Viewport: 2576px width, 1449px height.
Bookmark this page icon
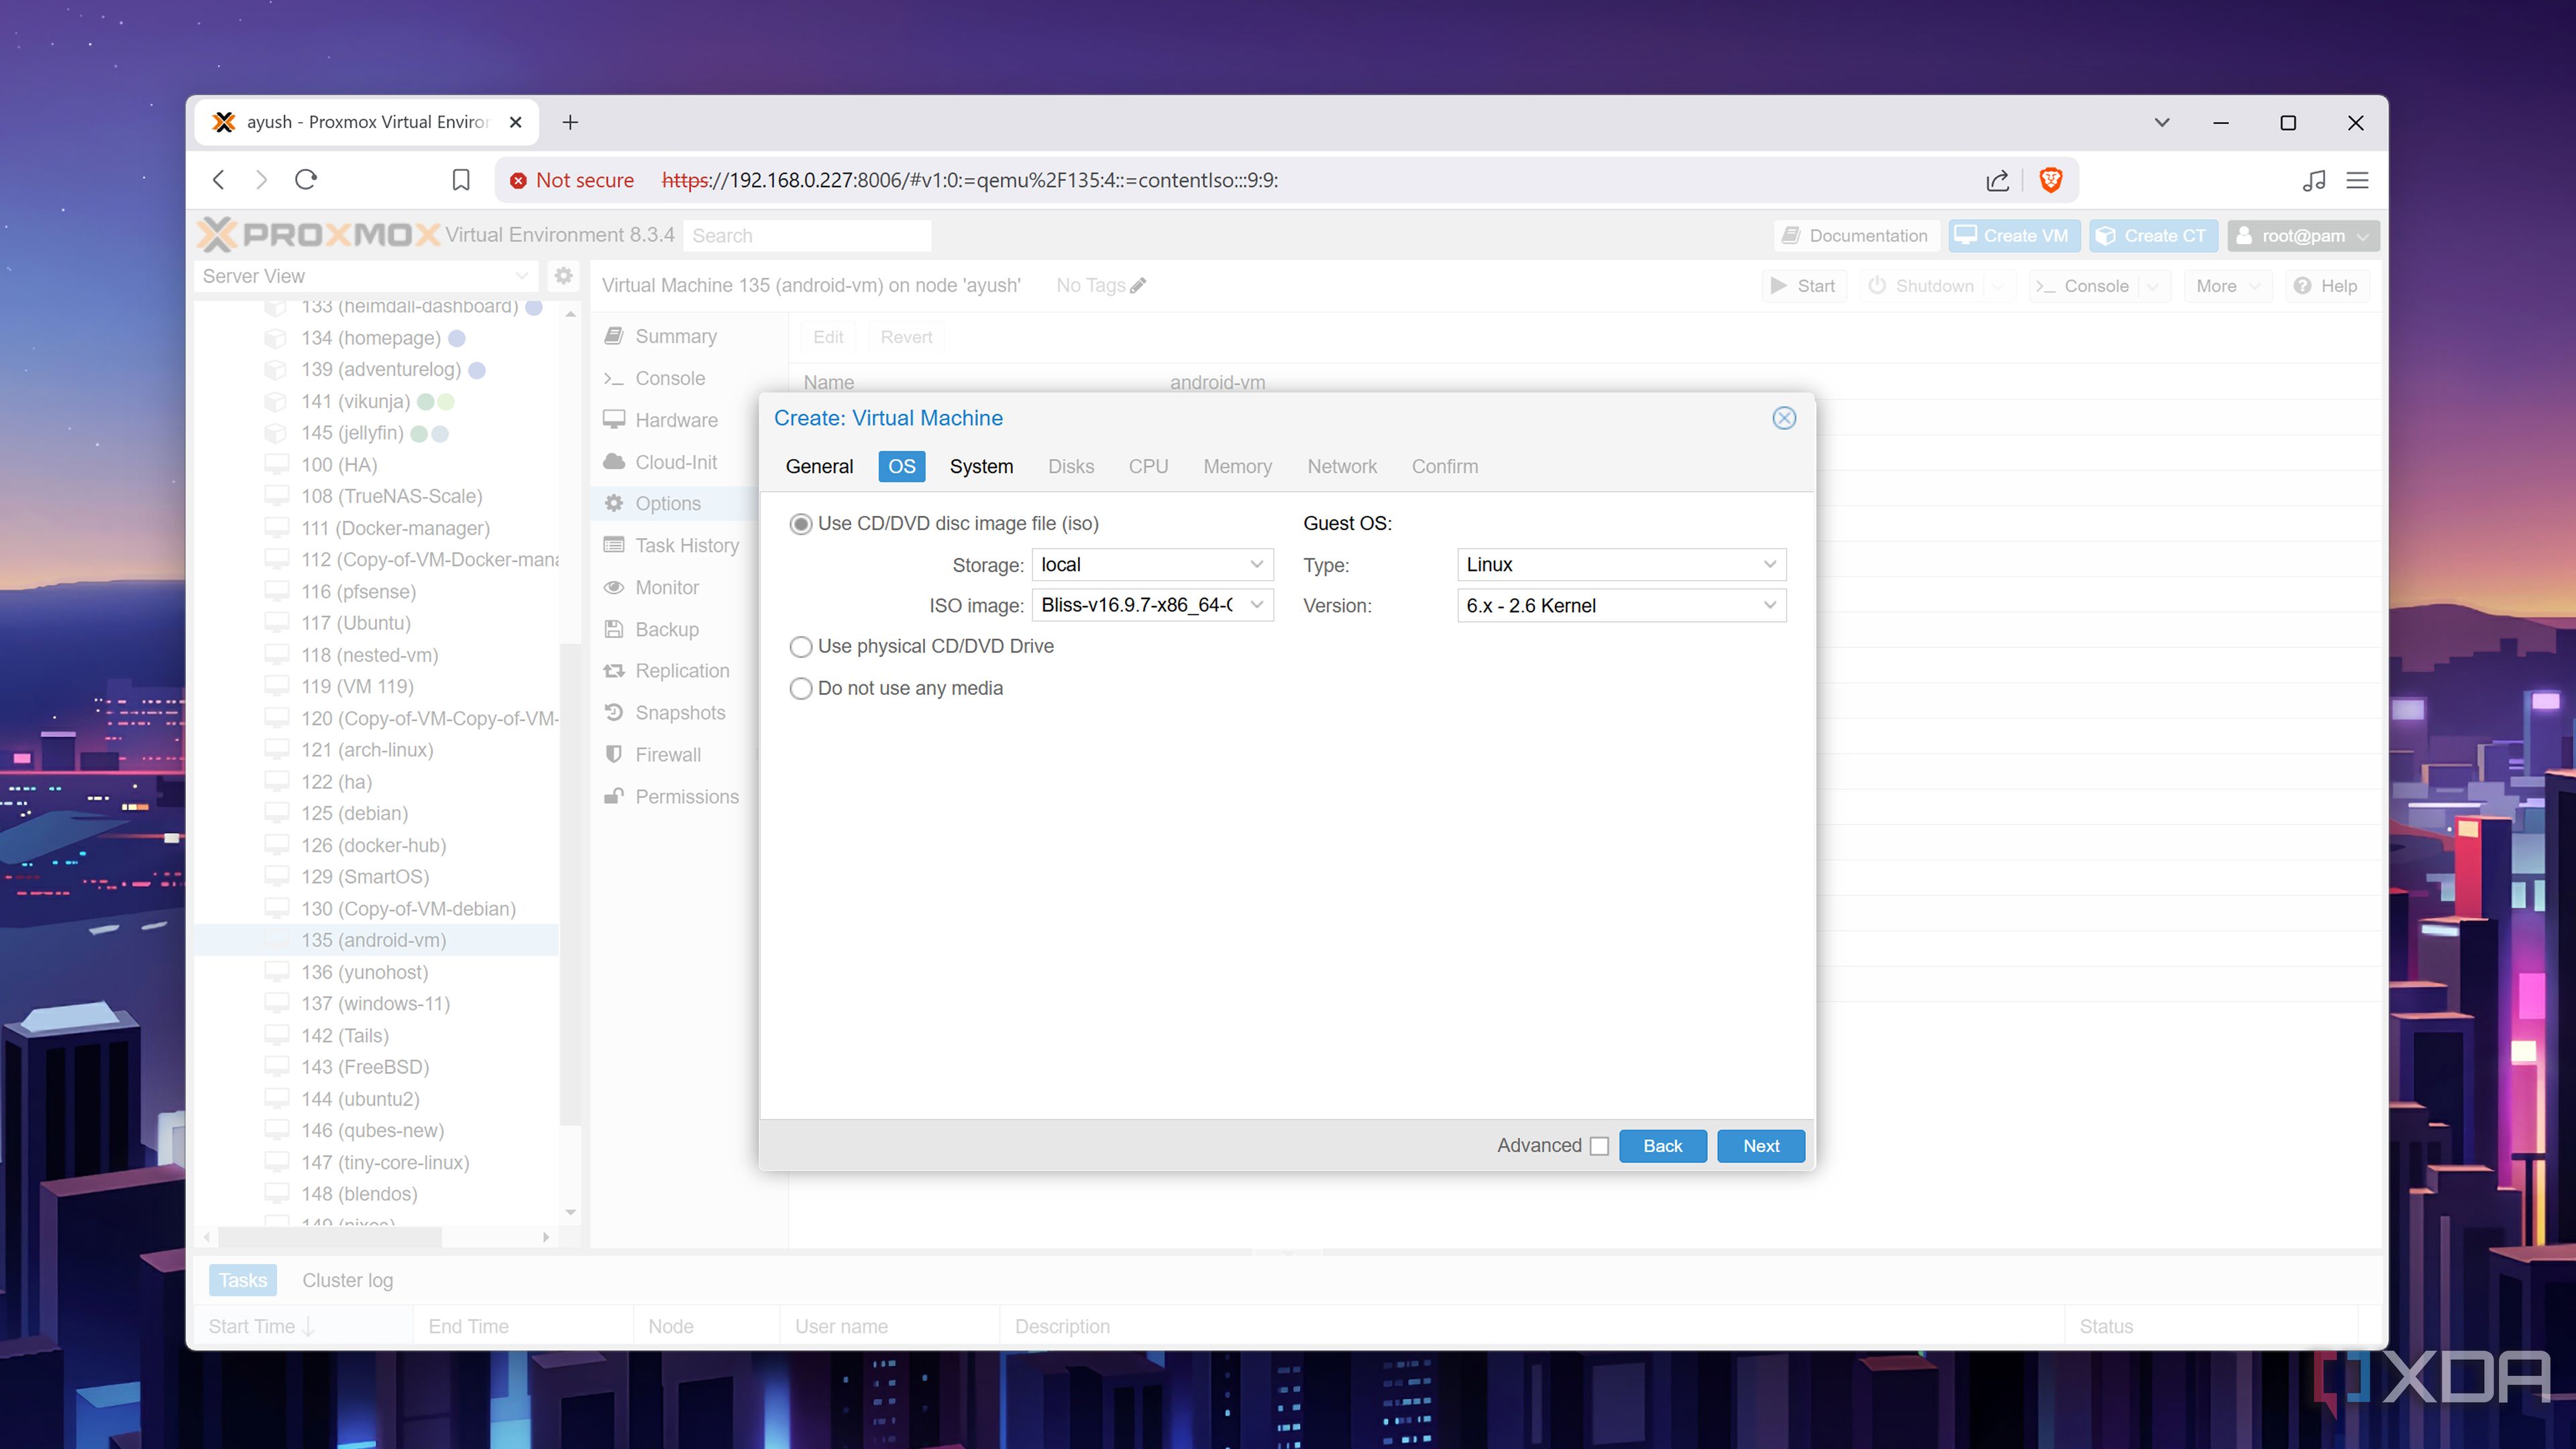[x=461, y=180]
